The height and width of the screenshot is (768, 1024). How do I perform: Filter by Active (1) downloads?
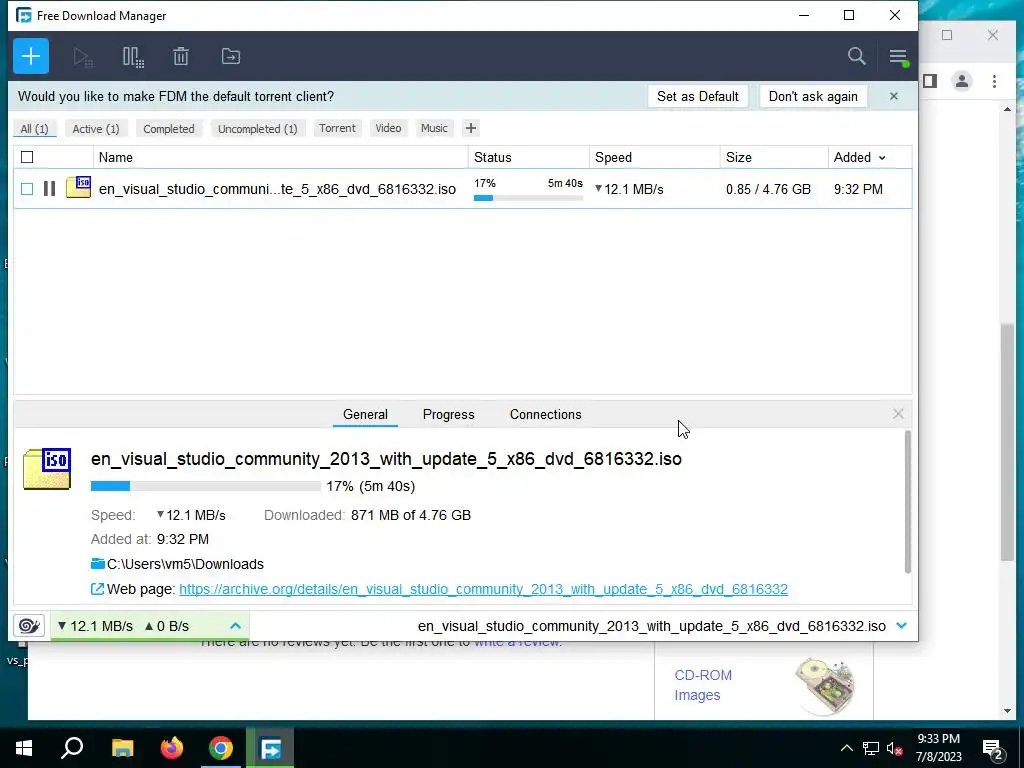tap(96, 129)
